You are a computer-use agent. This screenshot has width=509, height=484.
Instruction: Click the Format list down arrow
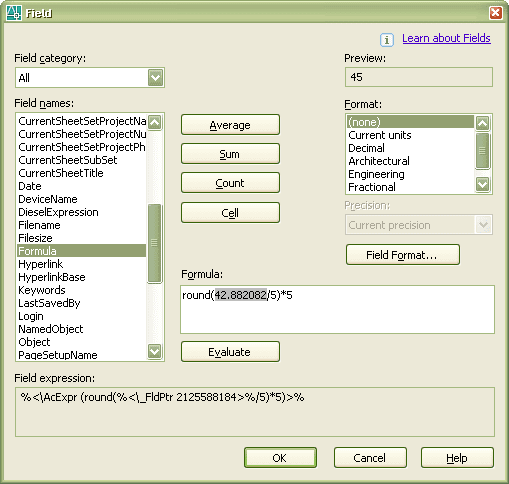pyautogui.click(x=483, y=184)
